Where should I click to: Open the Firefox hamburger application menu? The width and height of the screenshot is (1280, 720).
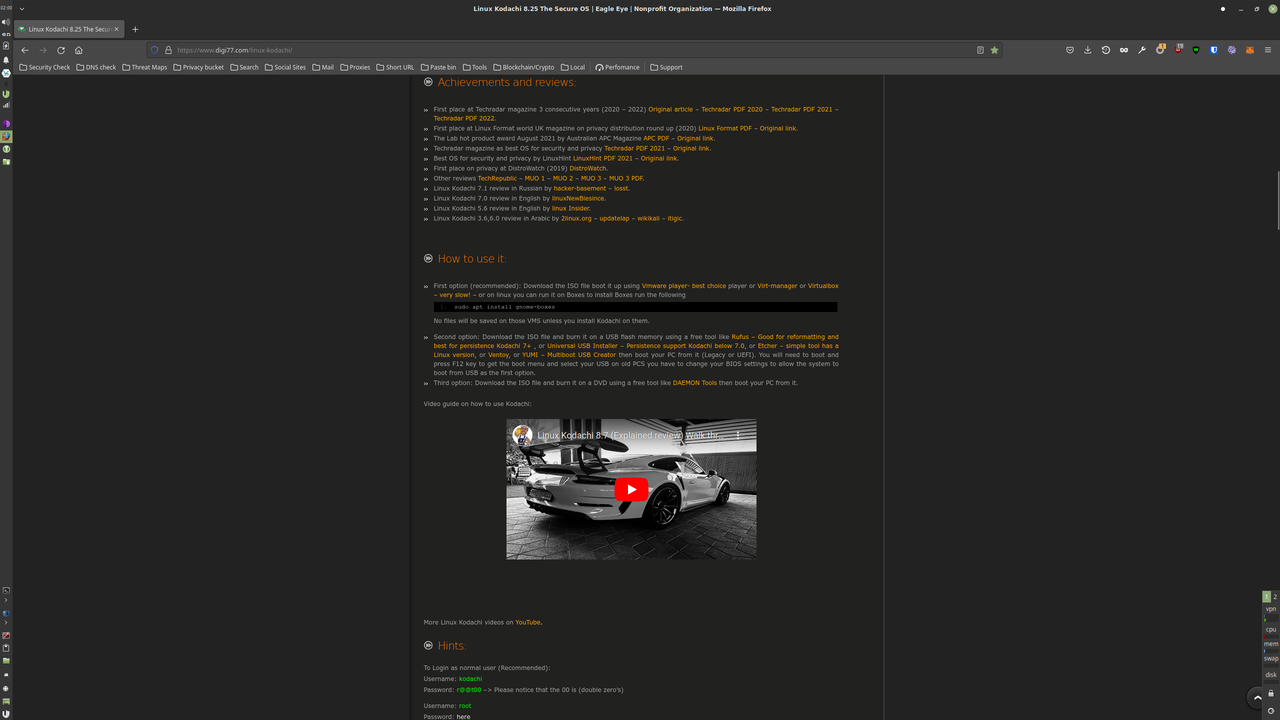coord(1268,50)
